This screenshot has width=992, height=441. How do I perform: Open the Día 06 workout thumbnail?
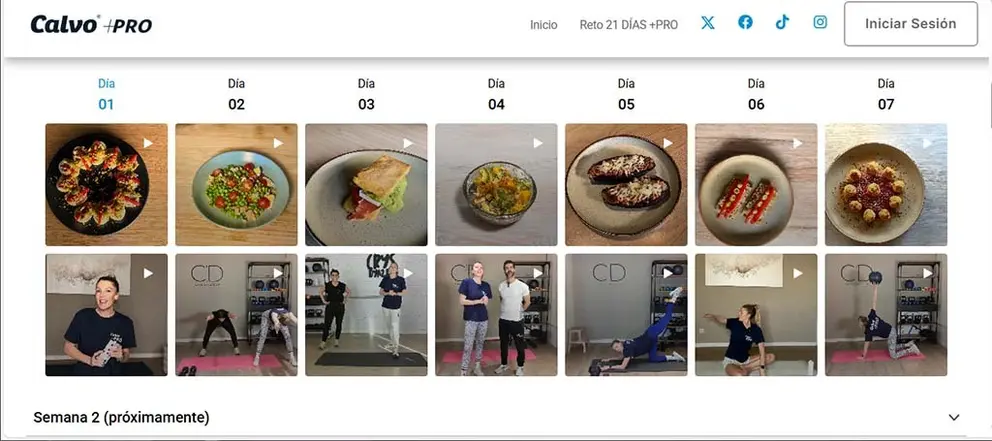point(756,314)
